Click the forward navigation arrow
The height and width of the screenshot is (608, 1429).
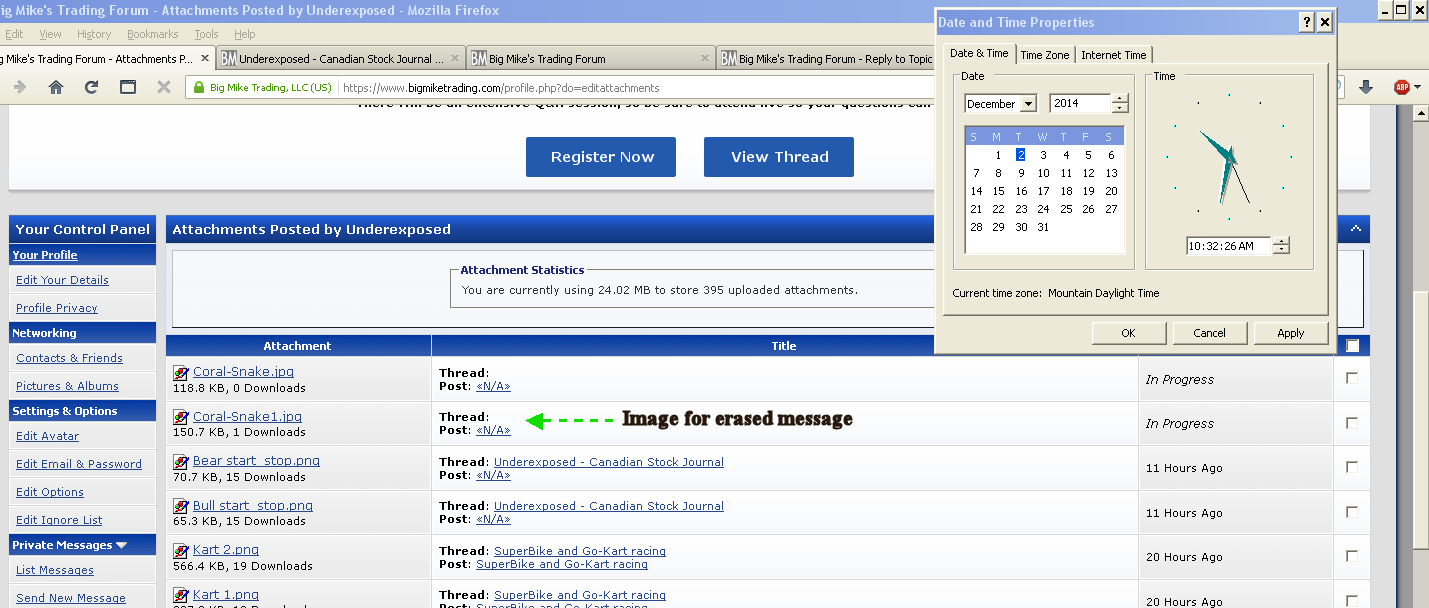(x=20, y=87)
